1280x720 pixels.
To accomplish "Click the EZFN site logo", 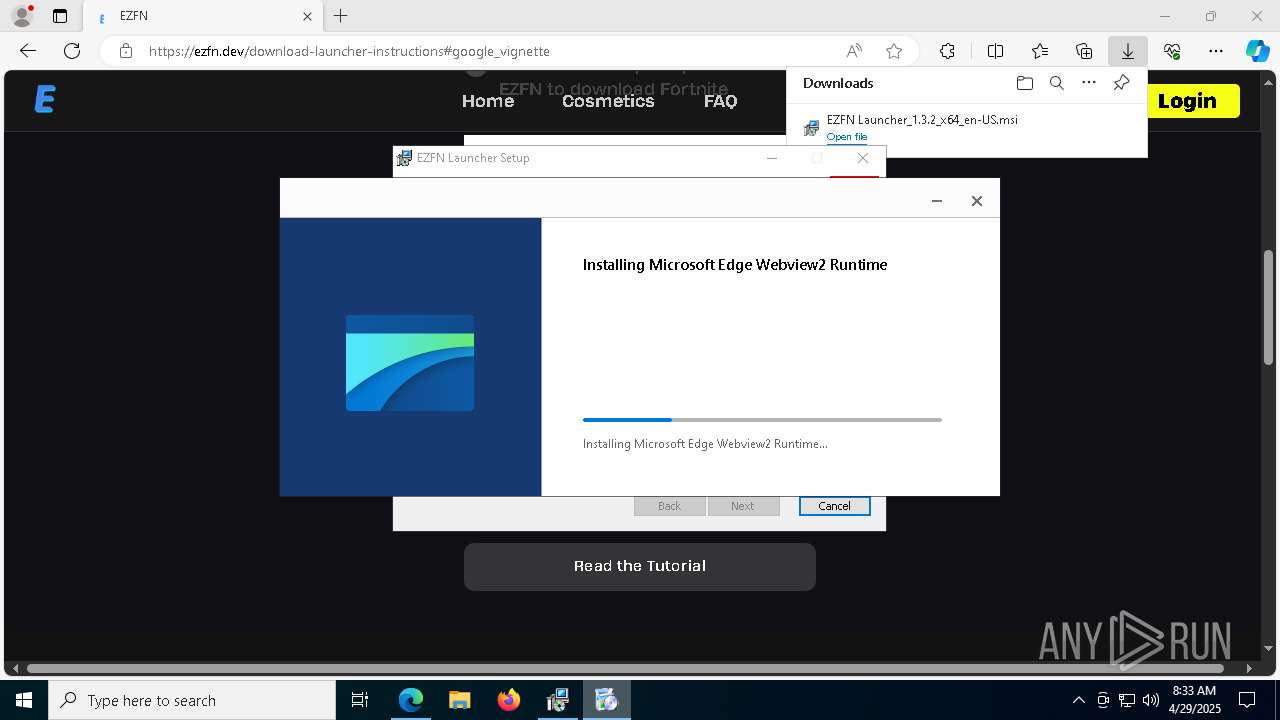I will tap(45, 100).
